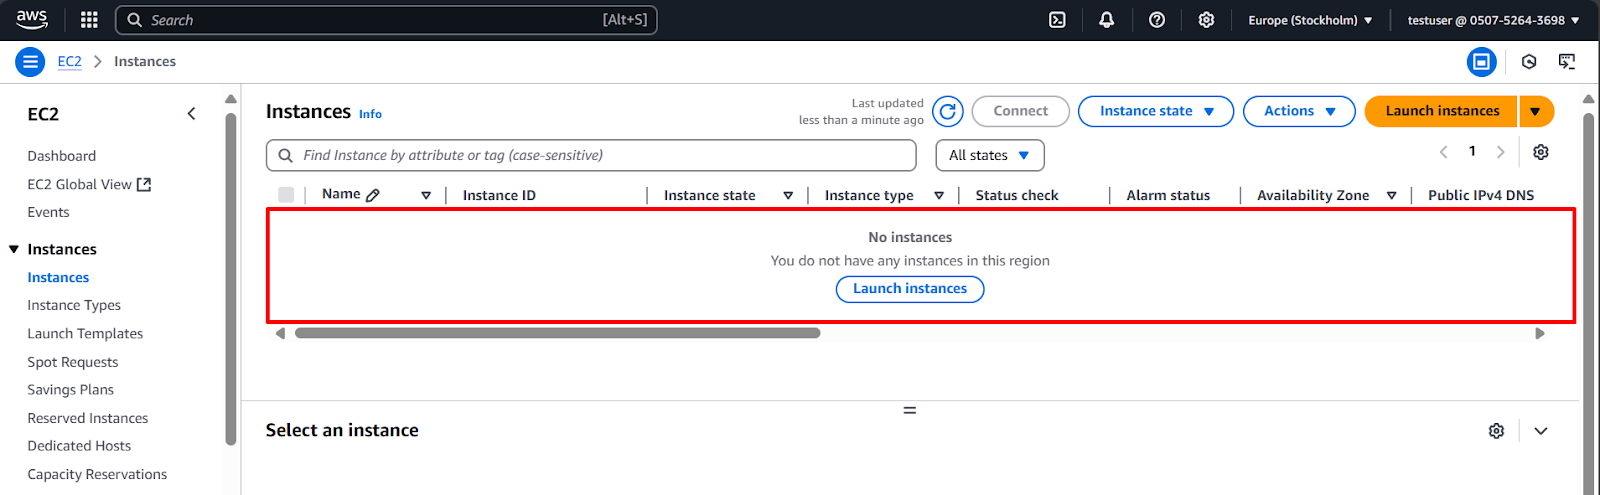The width and height of the screenshot is (1600, 495).
Task: Open Dedicated Hosts in the sidebar
Action: 79,446
